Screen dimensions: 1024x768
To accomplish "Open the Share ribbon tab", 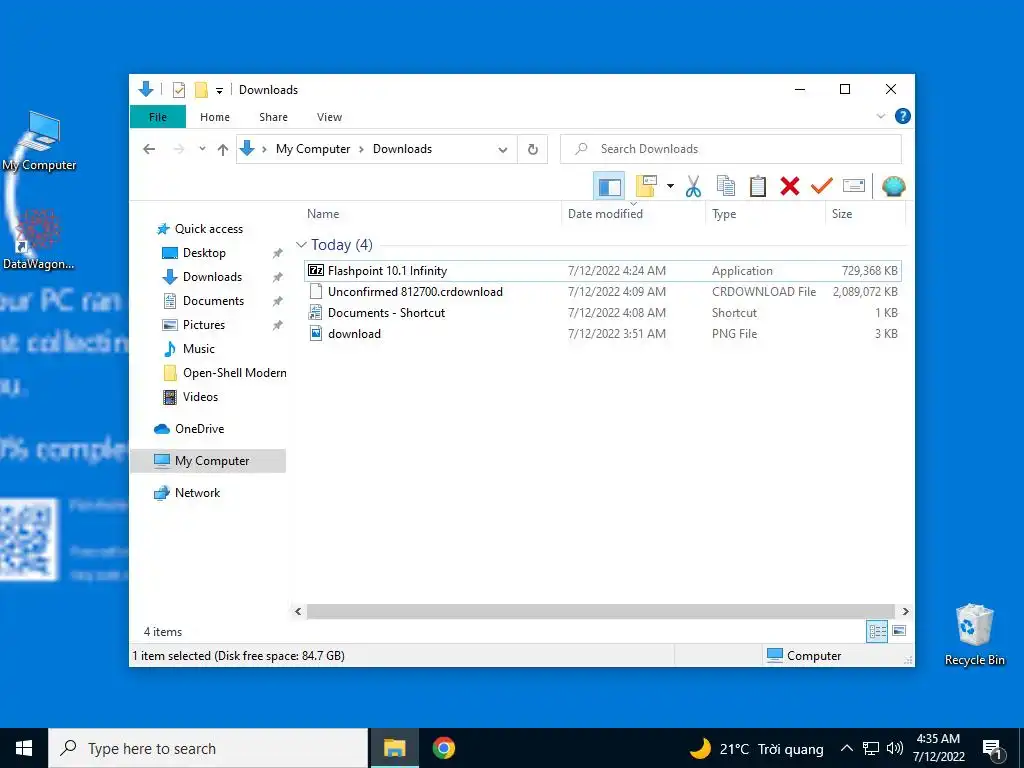I will [x=273, y=117].
